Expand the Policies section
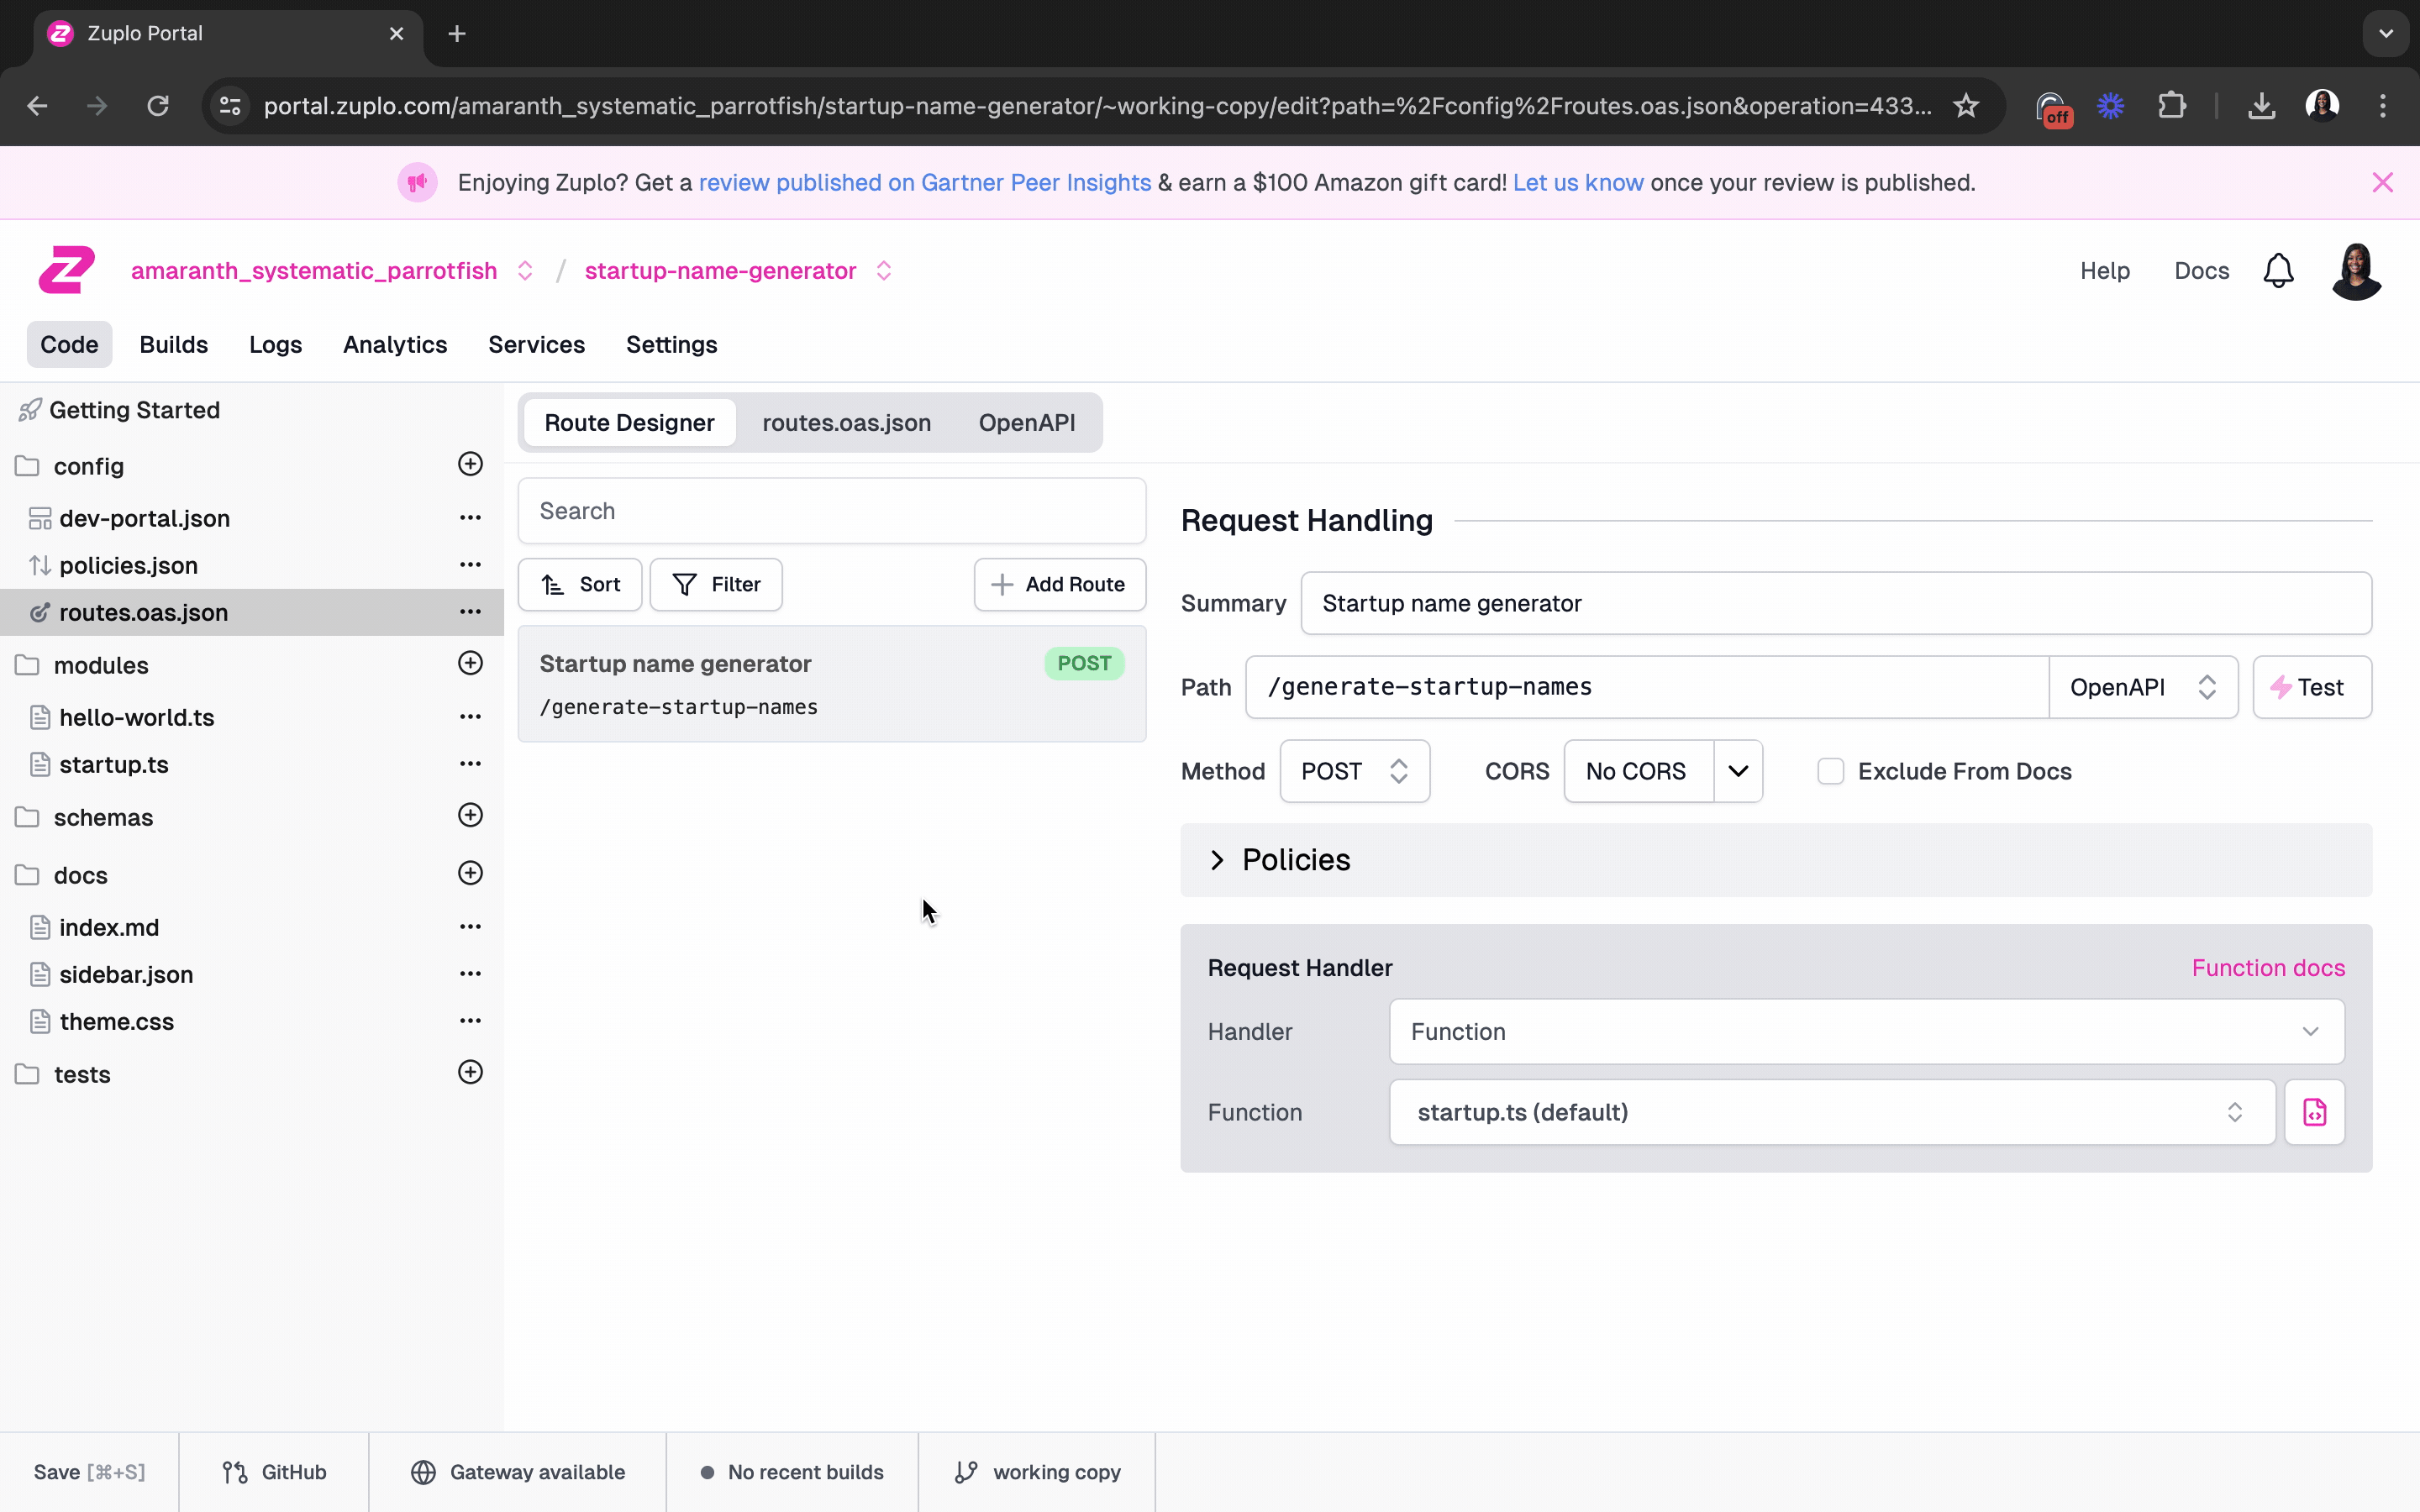This screenshot has width=2420, height=1512. [1217, 860]
